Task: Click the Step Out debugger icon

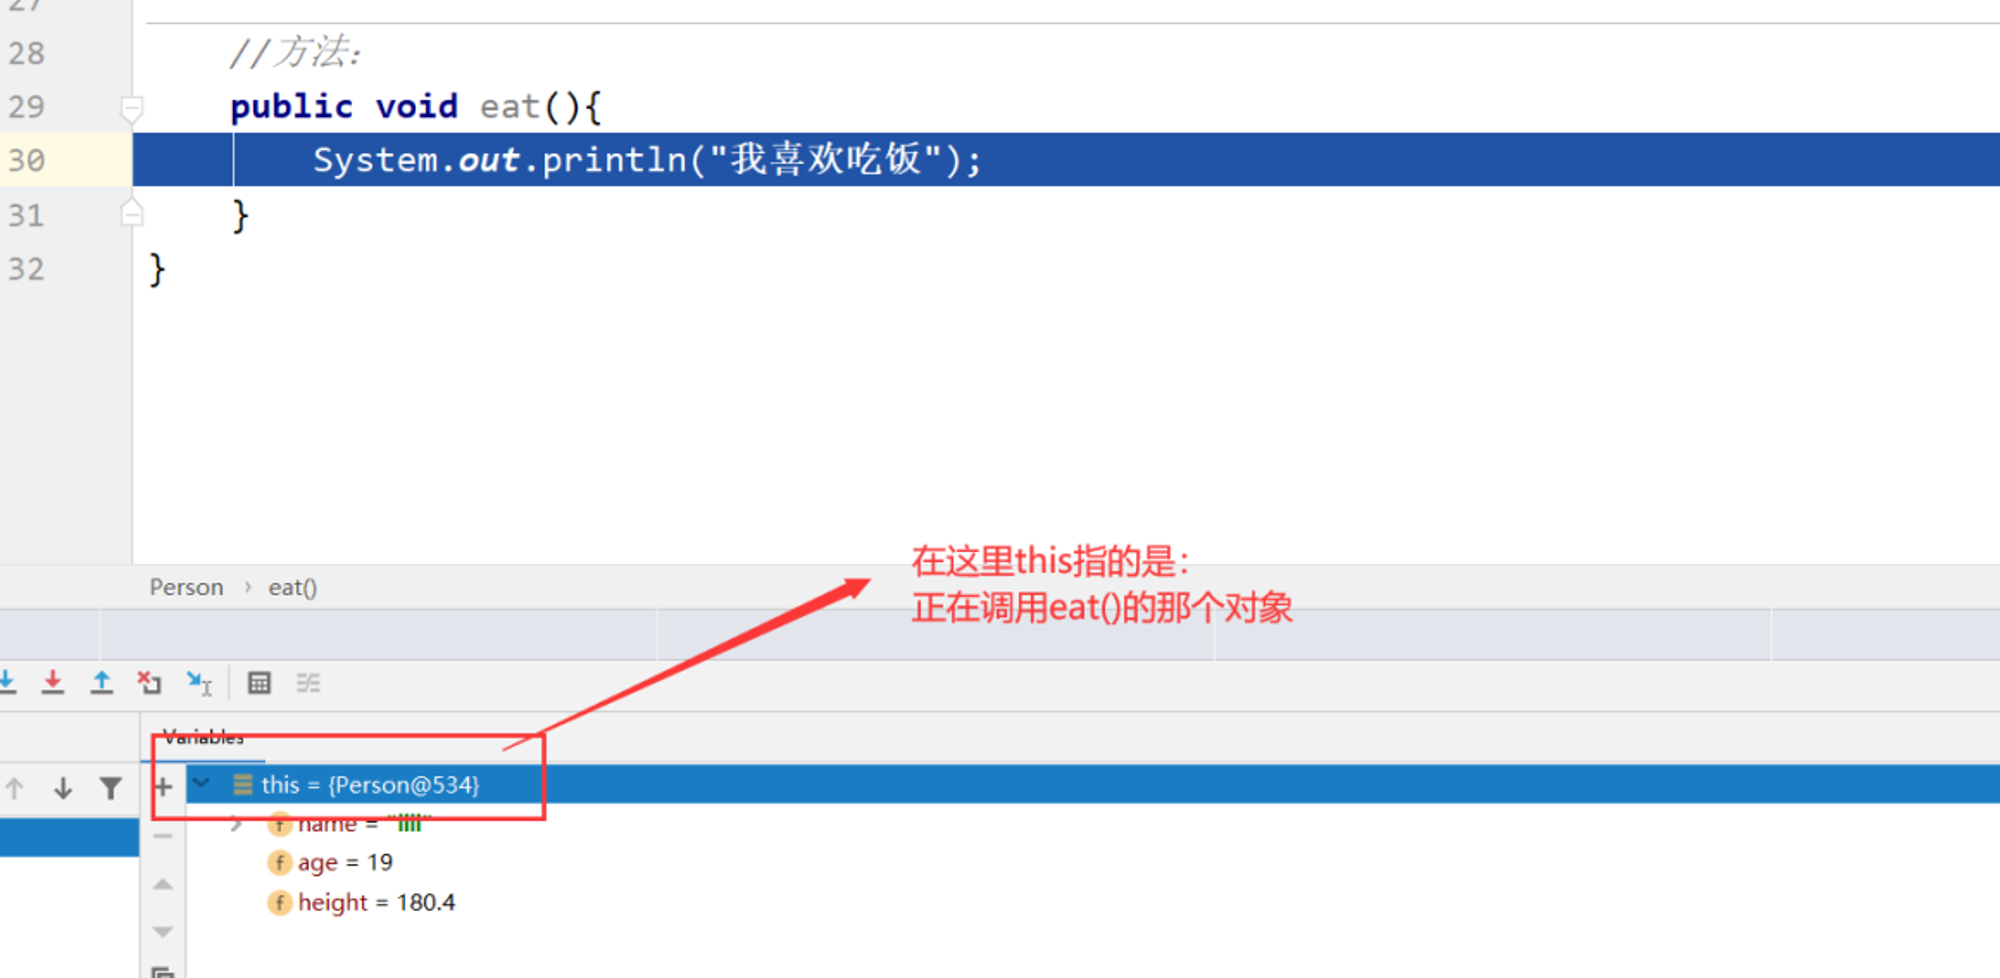Action: click(x=102, y=683)
